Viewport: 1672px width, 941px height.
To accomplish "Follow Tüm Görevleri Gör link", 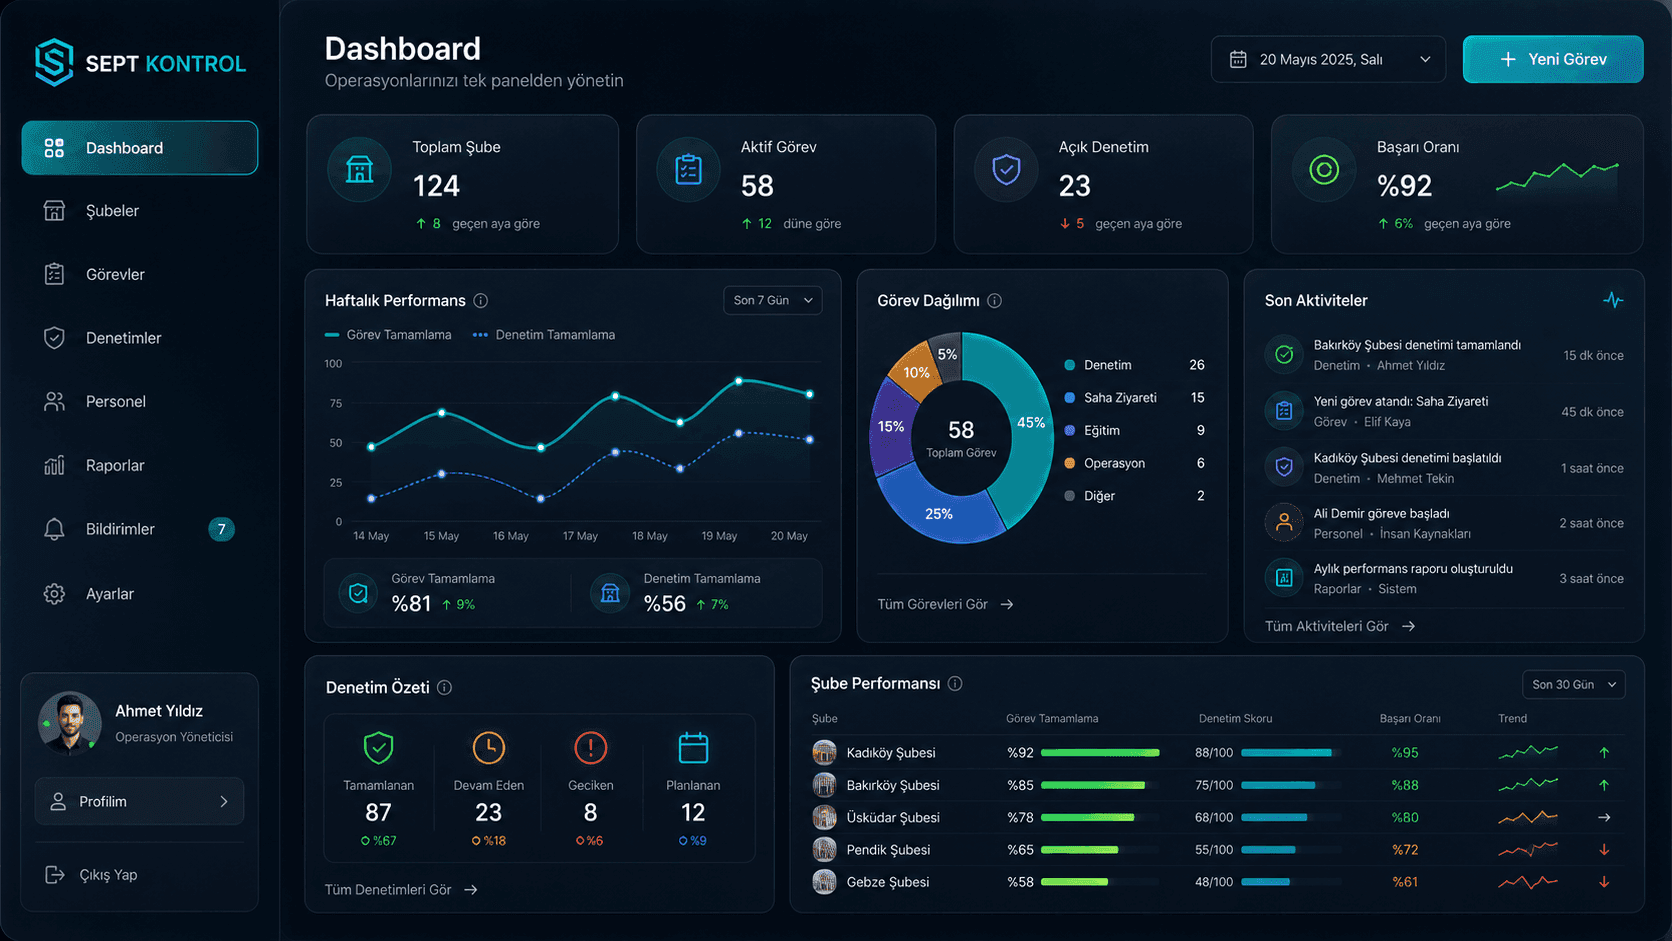I will (x=945, y=604).
